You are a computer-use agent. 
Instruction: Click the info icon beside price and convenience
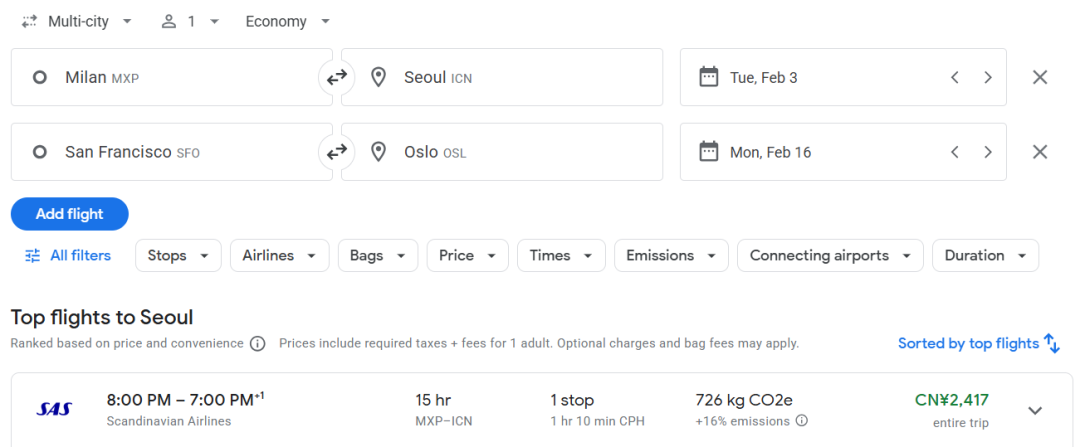(x=257, y=344)
